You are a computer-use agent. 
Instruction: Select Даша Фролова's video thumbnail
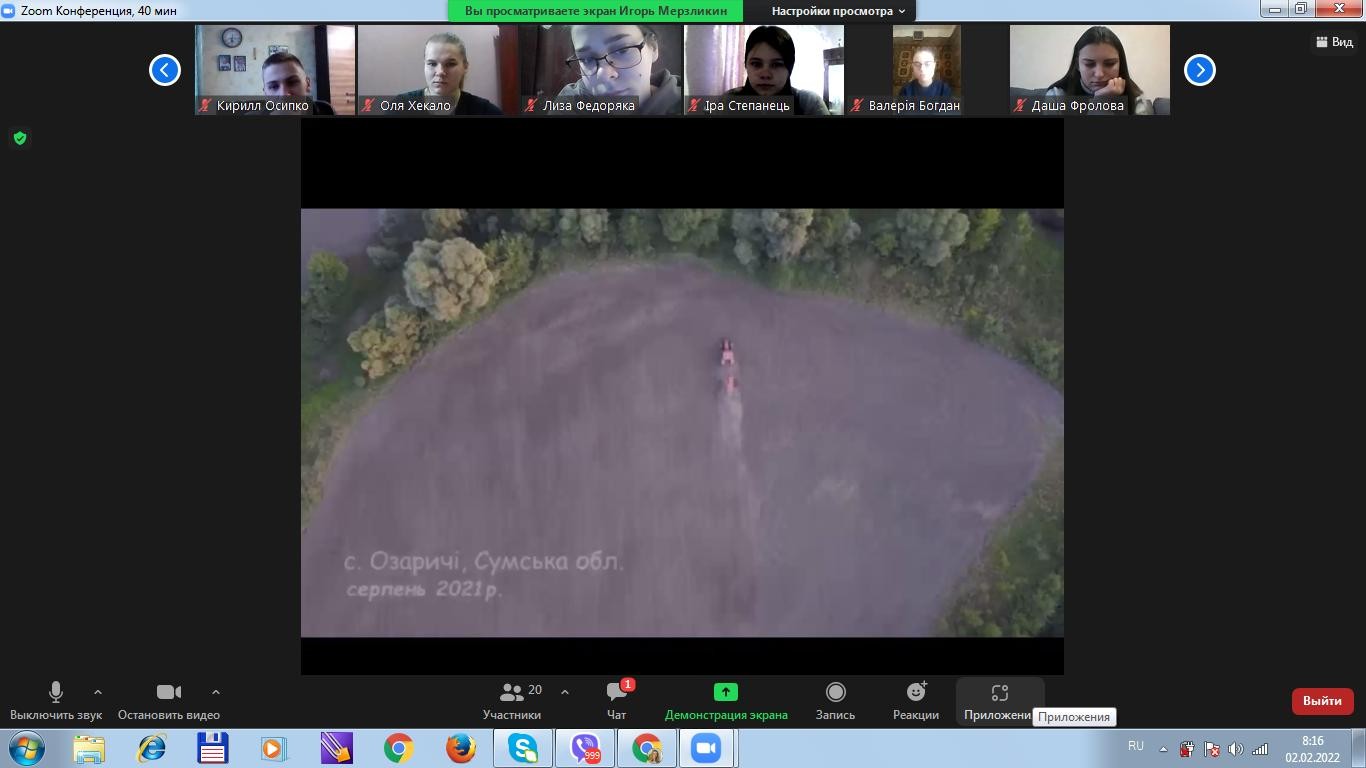pyautogui.click(x=1090, y=70)
